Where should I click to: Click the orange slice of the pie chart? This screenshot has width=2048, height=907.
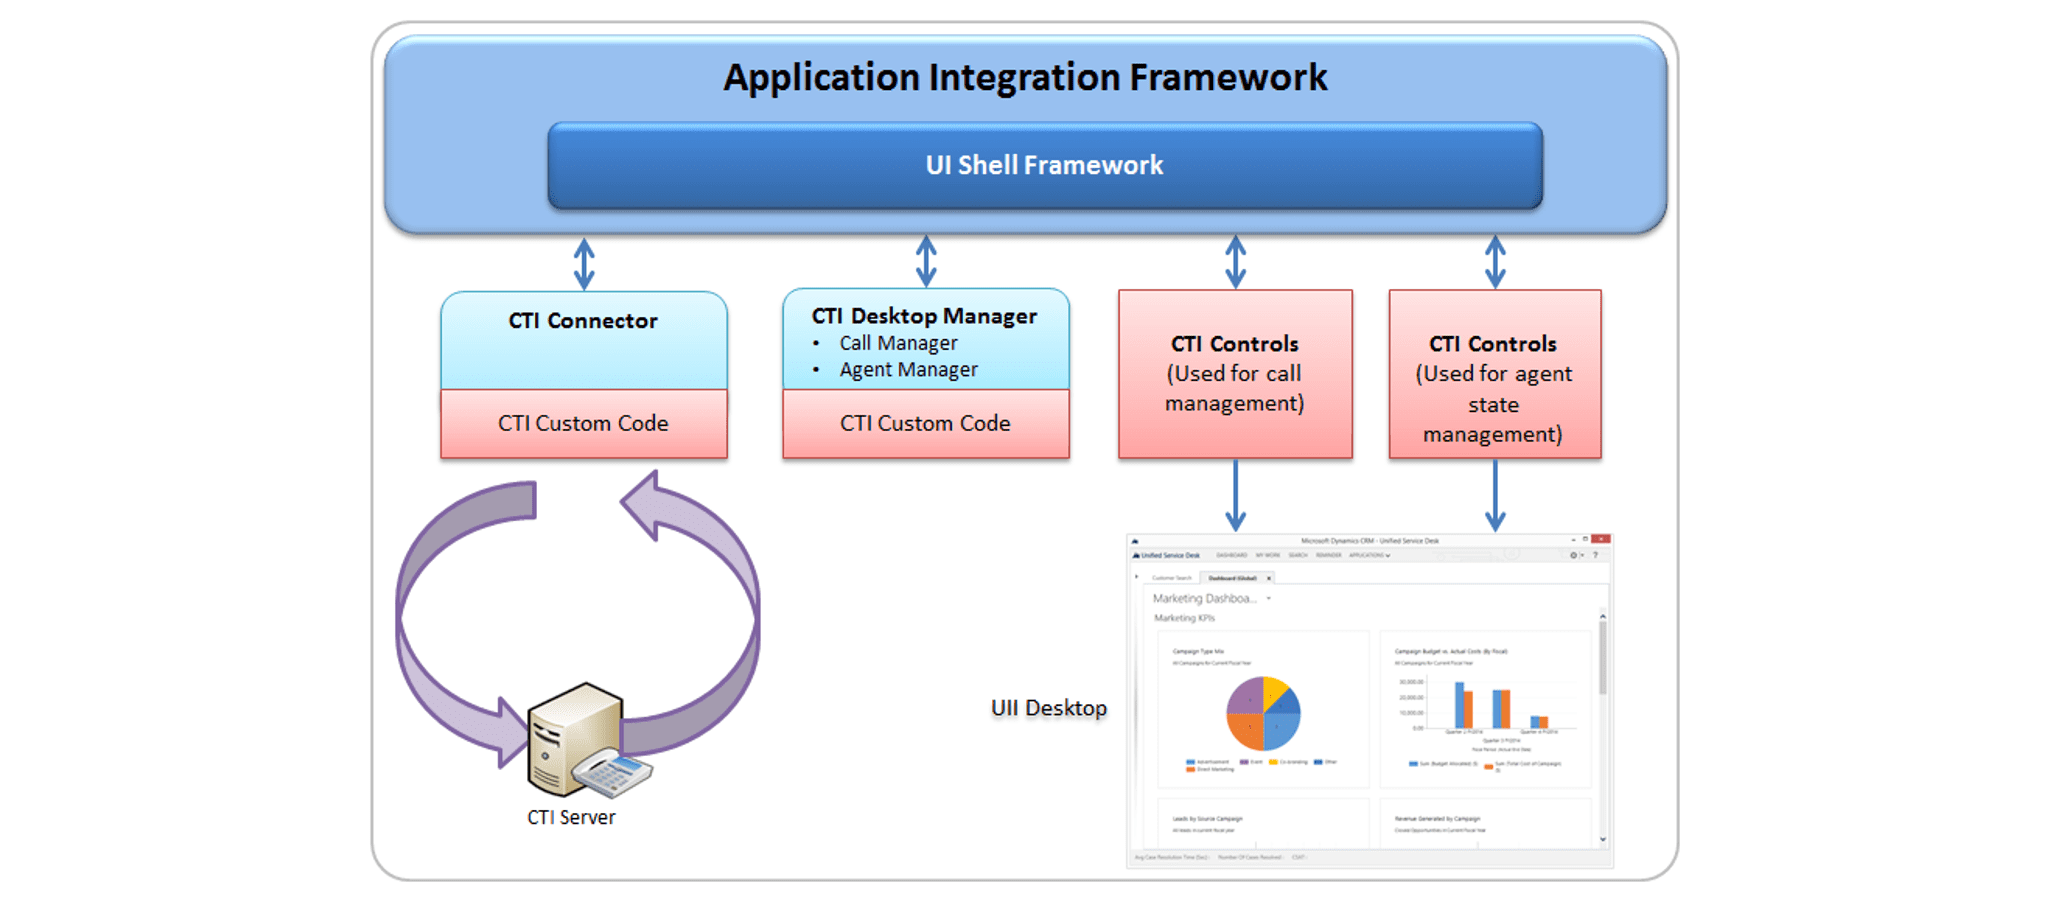(x=1246, y=732)
